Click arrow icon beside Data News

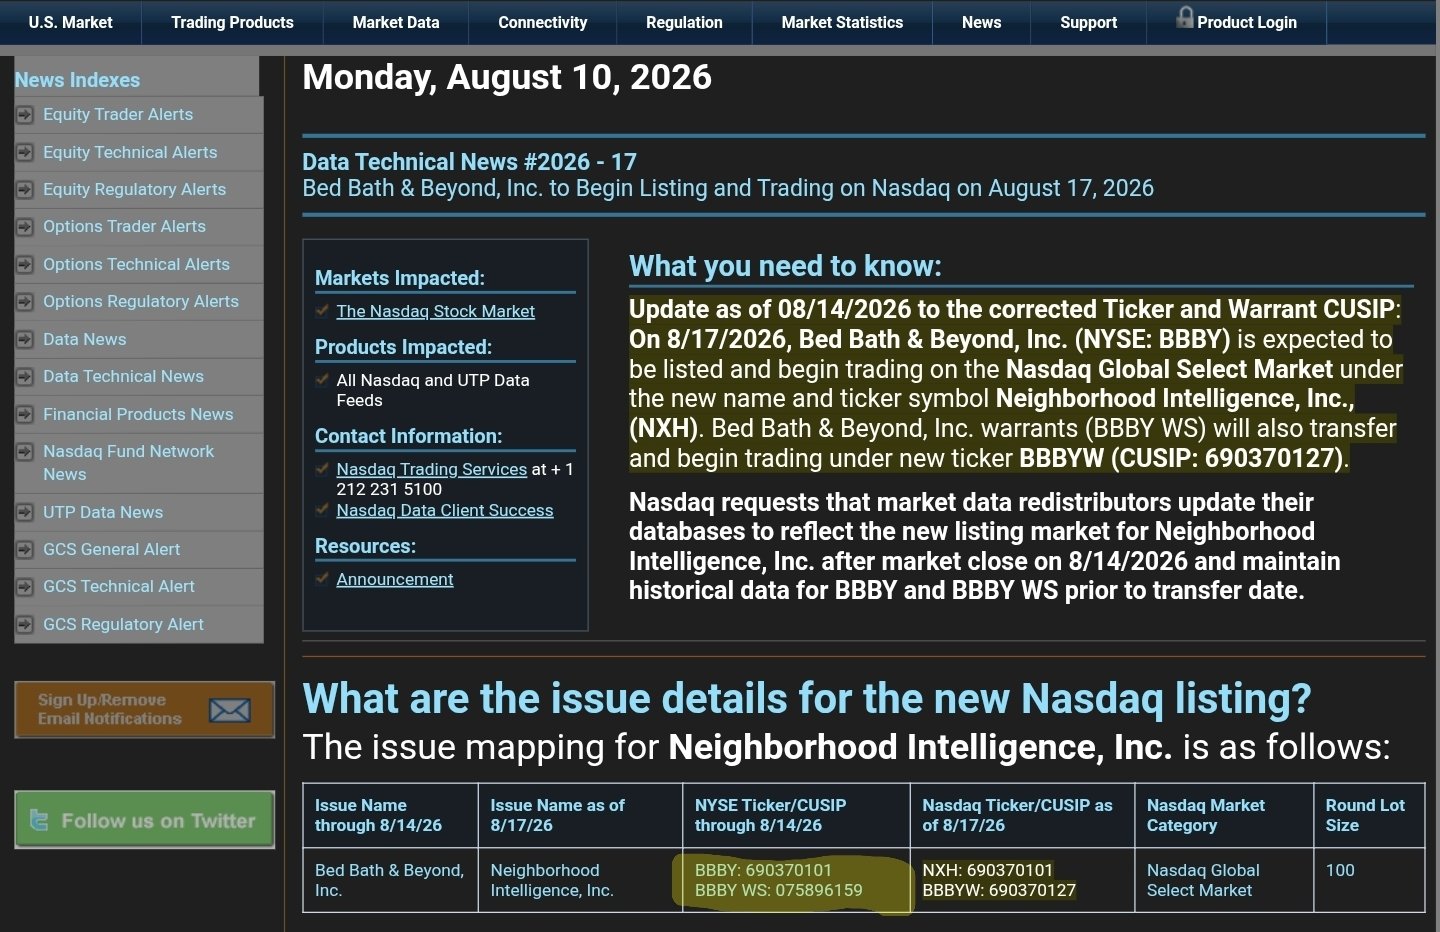(24, 340)
